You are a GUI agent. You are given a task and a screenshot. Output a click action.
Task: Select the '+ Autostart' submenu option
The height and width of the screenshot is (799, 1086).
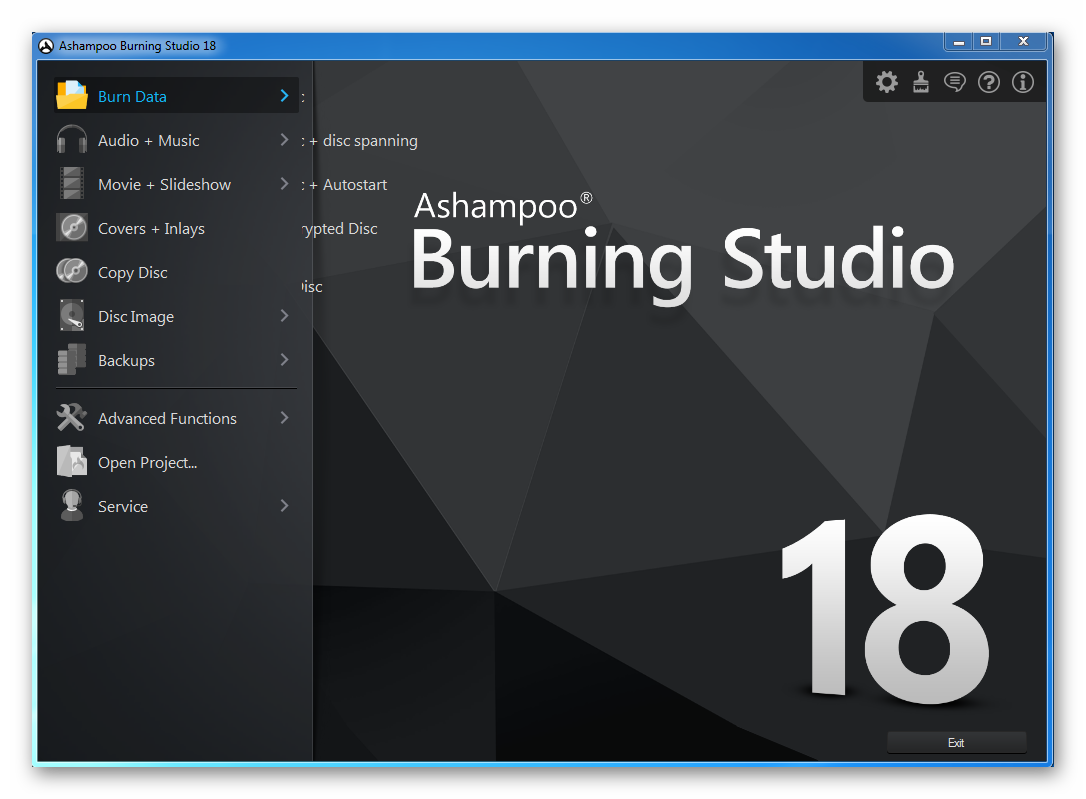coord(348,184)
